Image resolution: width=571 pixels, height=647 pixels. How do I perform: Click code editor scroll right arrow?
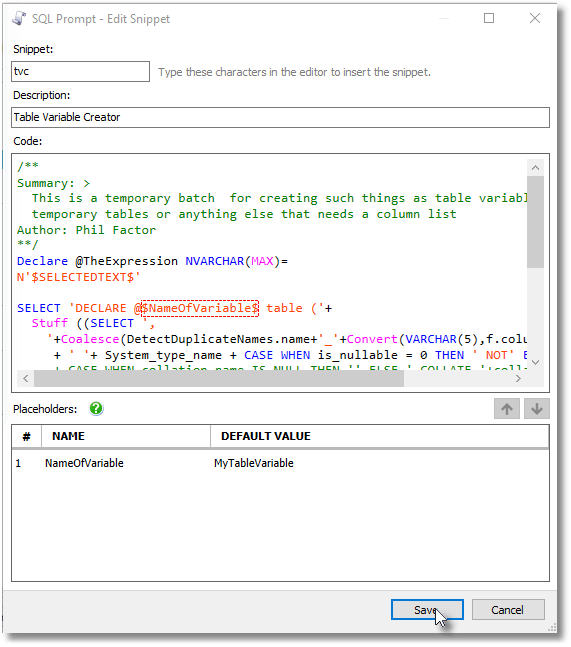point(519,378)
